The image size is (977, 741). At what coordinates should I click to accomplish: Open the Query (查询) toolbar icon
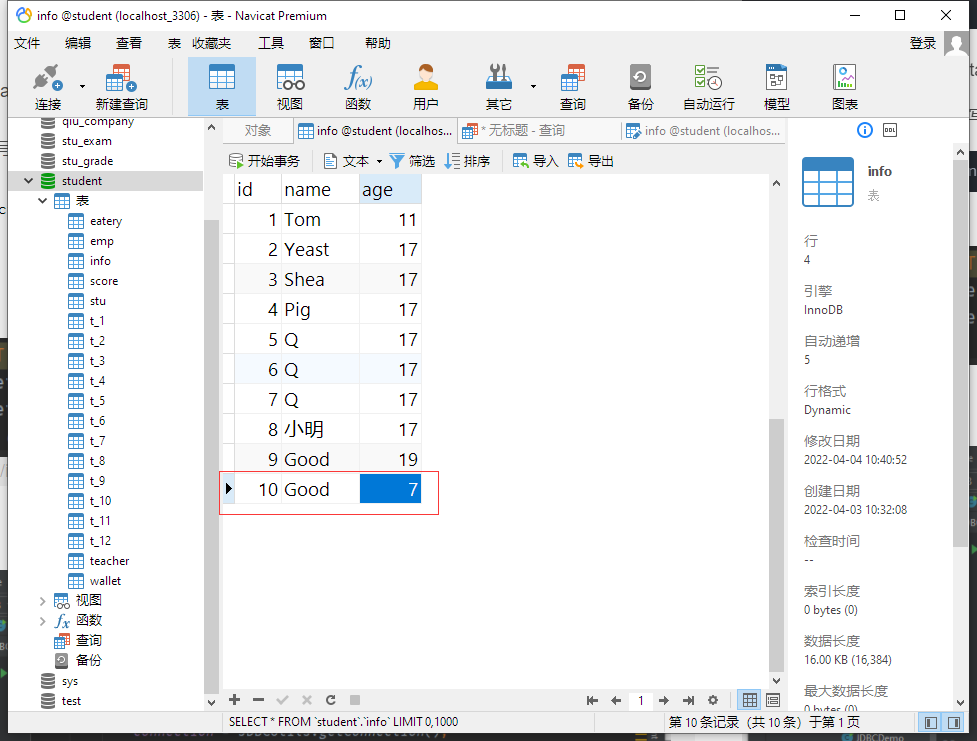tap(573, 87)
